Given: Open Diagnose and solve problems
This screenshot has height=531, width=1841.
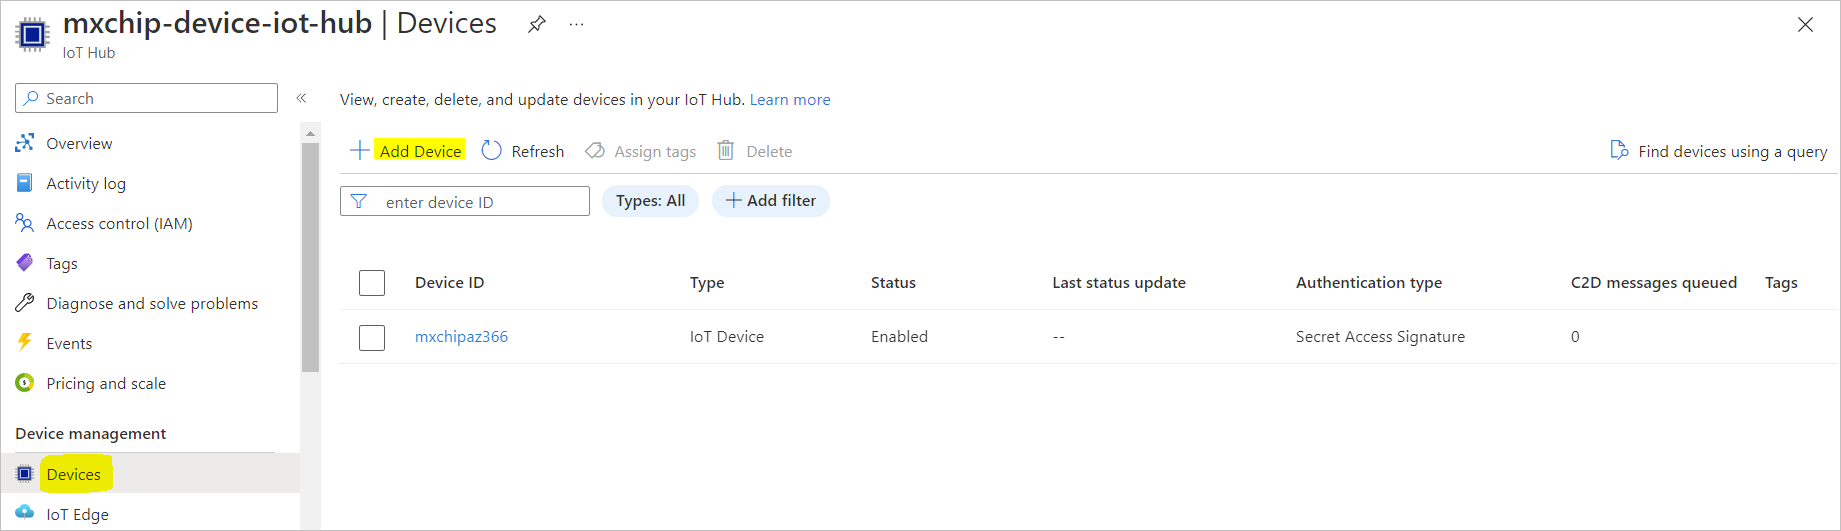Looking at the screenshot, I should click(x=152, y=303).
